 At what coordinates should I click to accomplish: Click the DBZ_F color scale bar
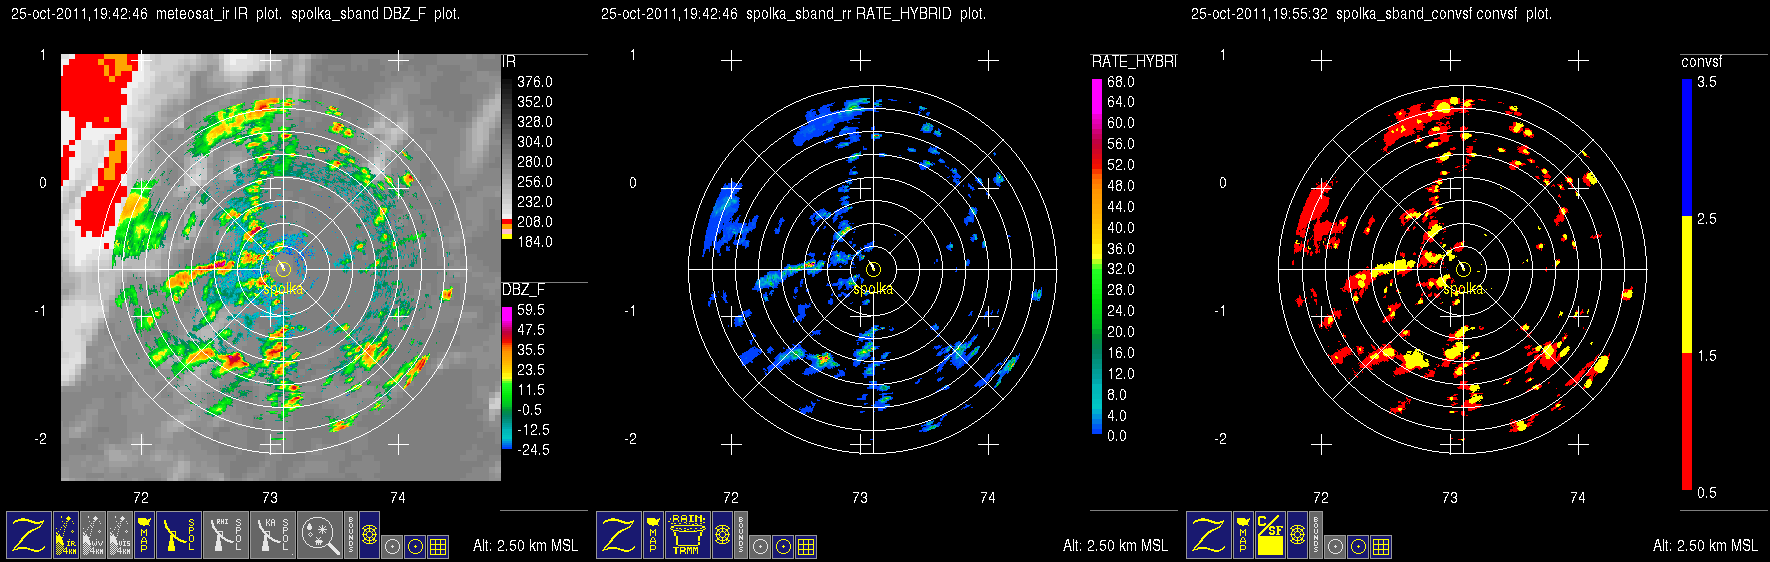click(x=507, y=377)
